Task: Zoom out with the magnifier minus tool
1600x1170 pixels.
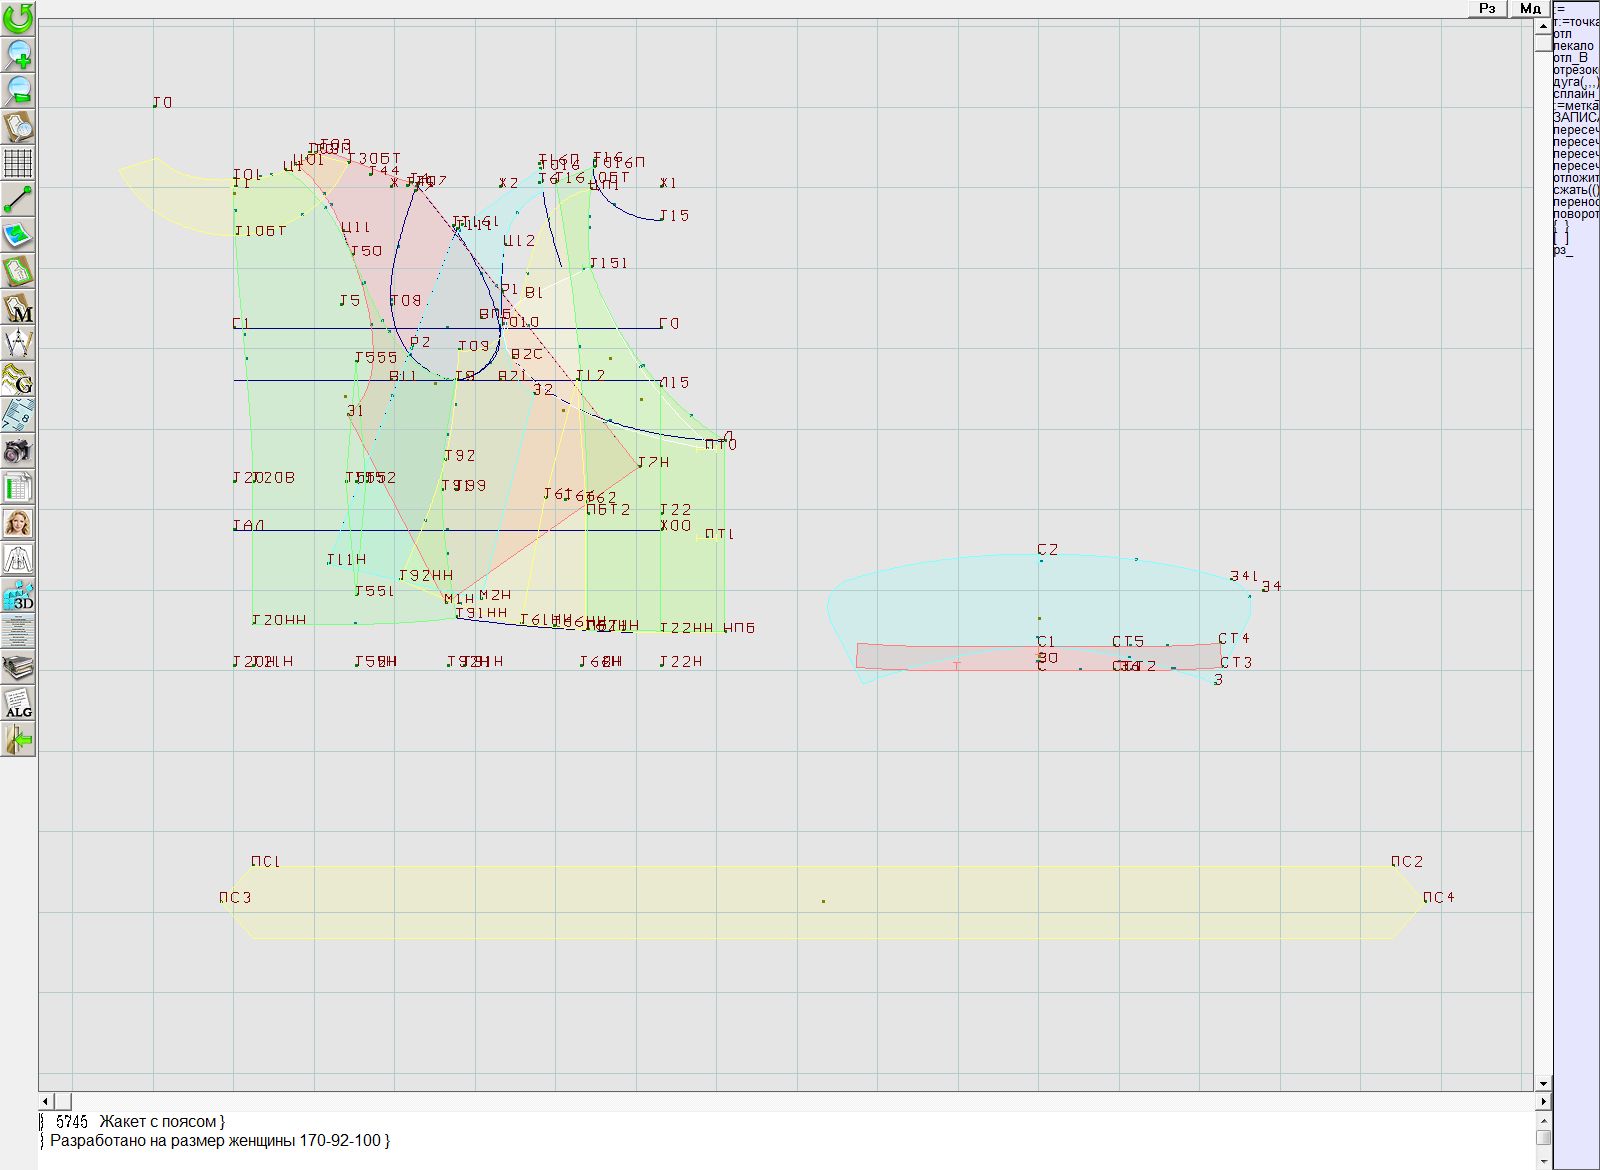Action: click(18, 90)
